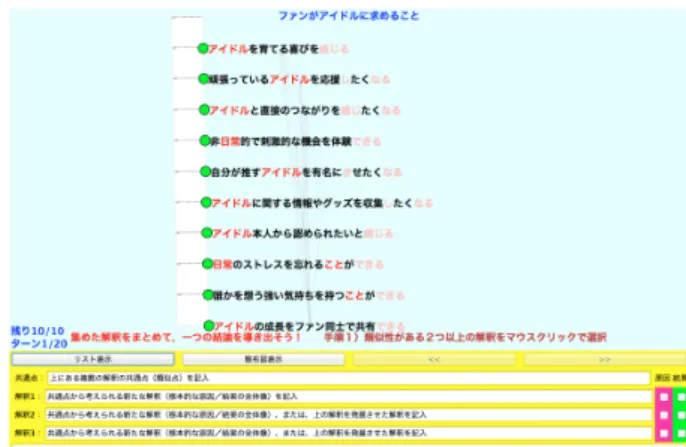Focus the 解釈3 input field

coord(349,433)
